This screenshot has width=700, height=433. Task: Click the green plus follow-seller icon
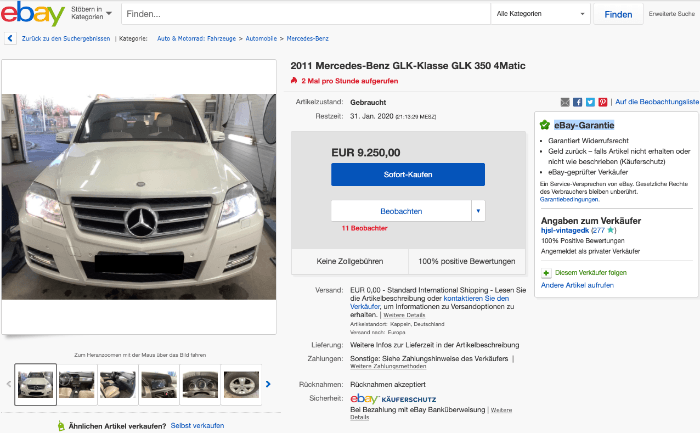[x=546, y=273]
